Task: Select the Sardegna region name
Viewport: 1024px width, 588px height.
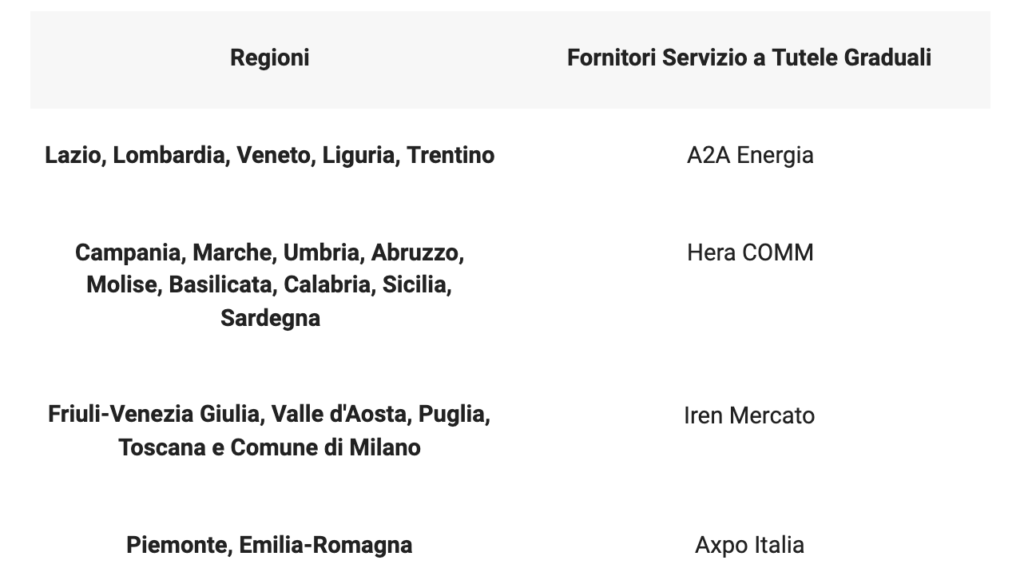Action: click(270, 319)
